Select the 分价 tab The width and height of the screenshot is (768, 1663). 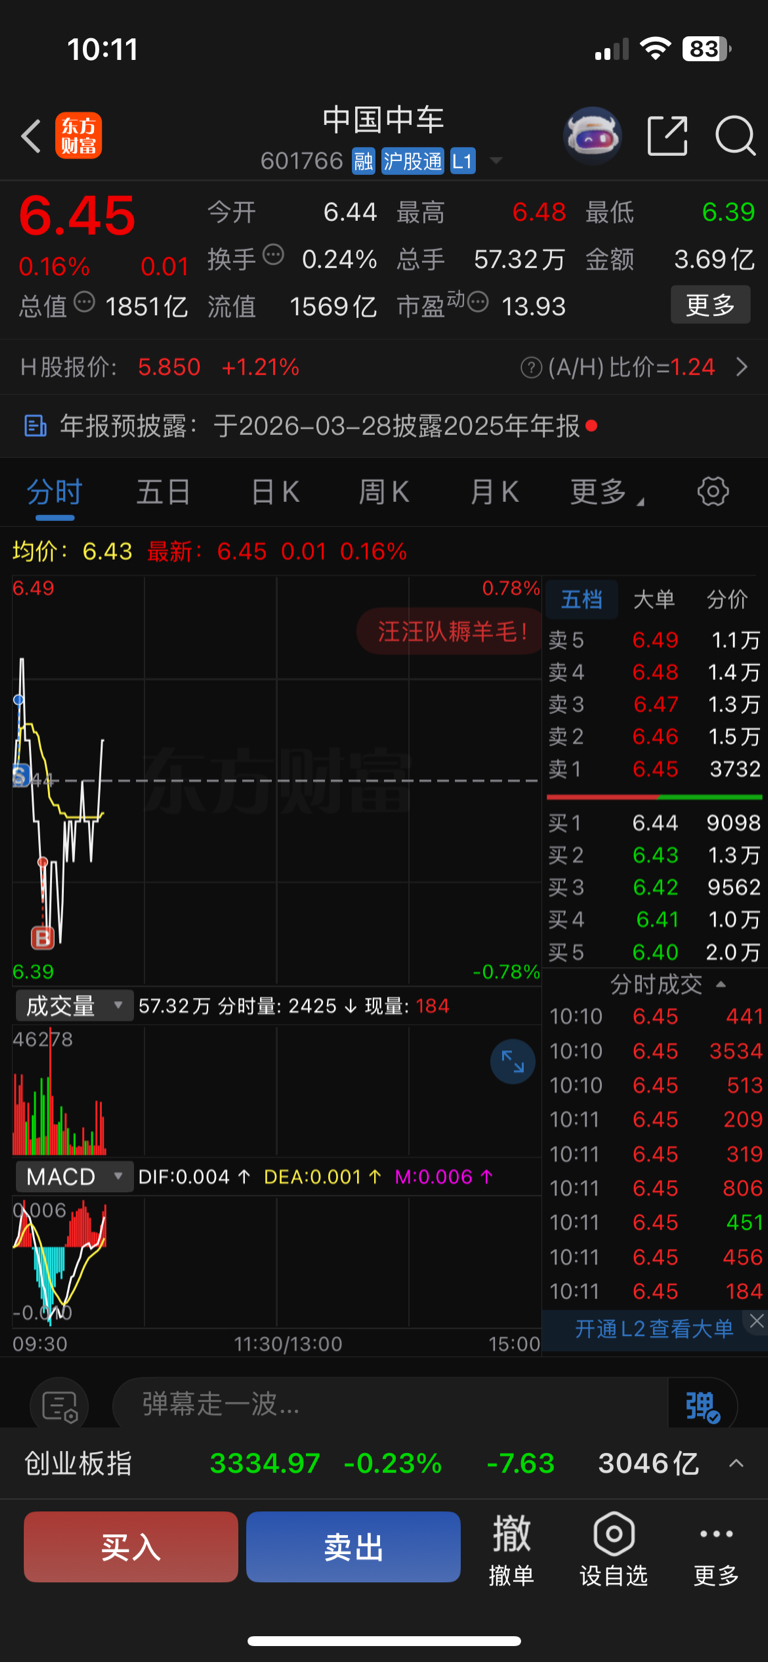[727, 600]
